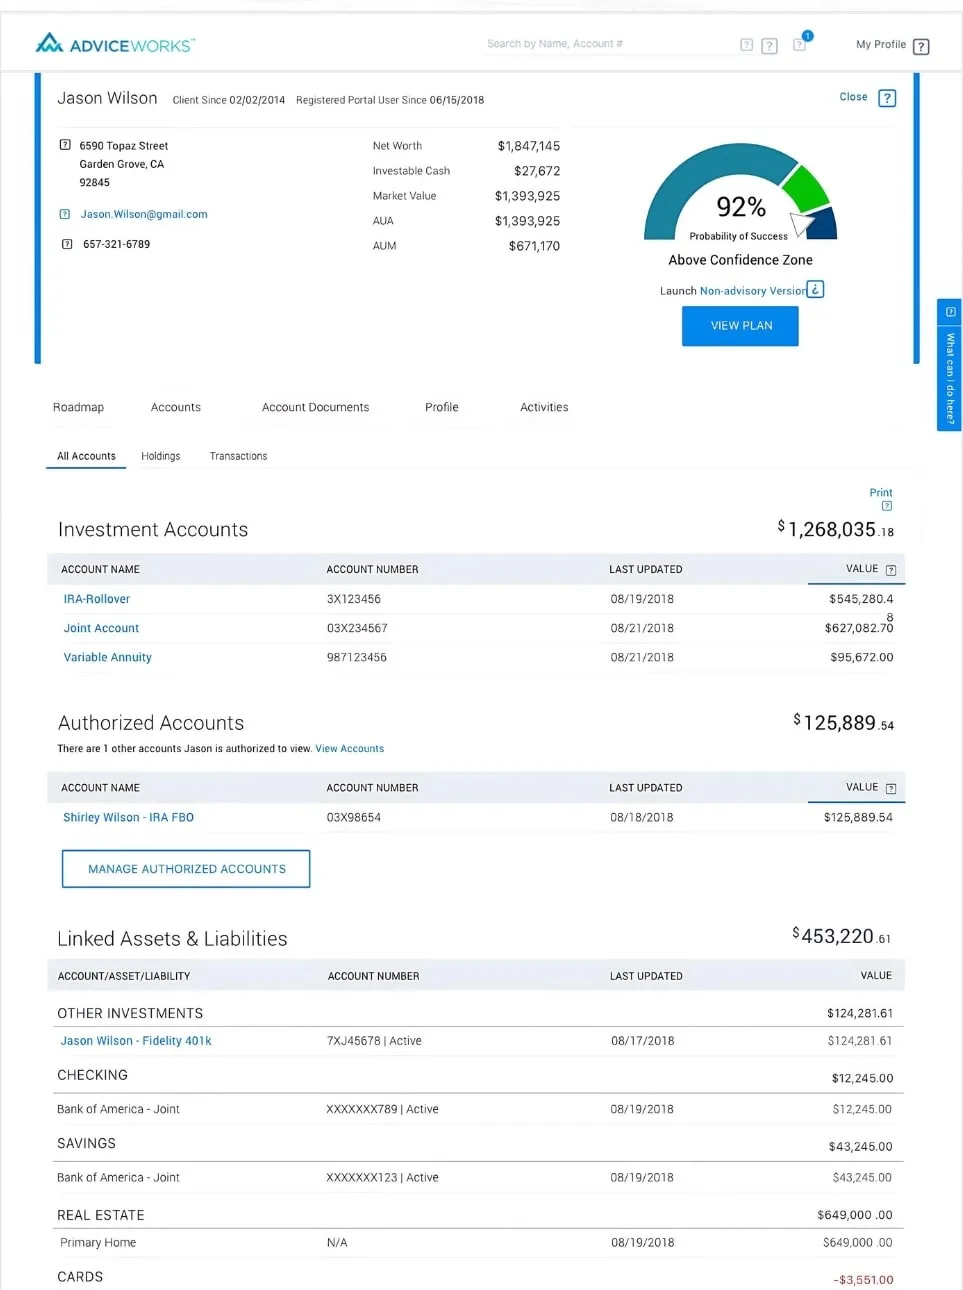Viewport: 963px width, 1290px height.
Task: Click the REAL ESTATE section heading
Action: 101,1215
